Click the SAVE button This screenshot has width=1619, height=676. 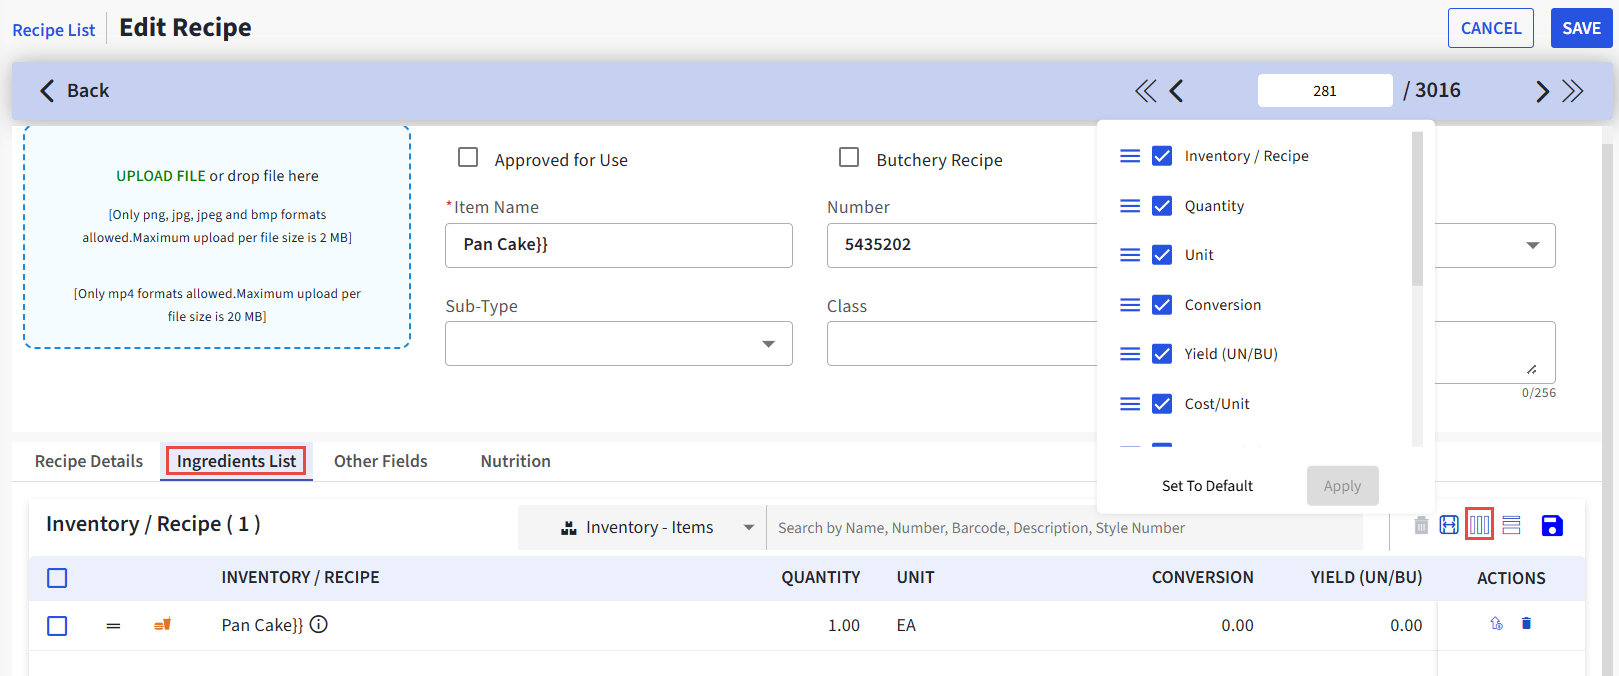(1582, 28)
